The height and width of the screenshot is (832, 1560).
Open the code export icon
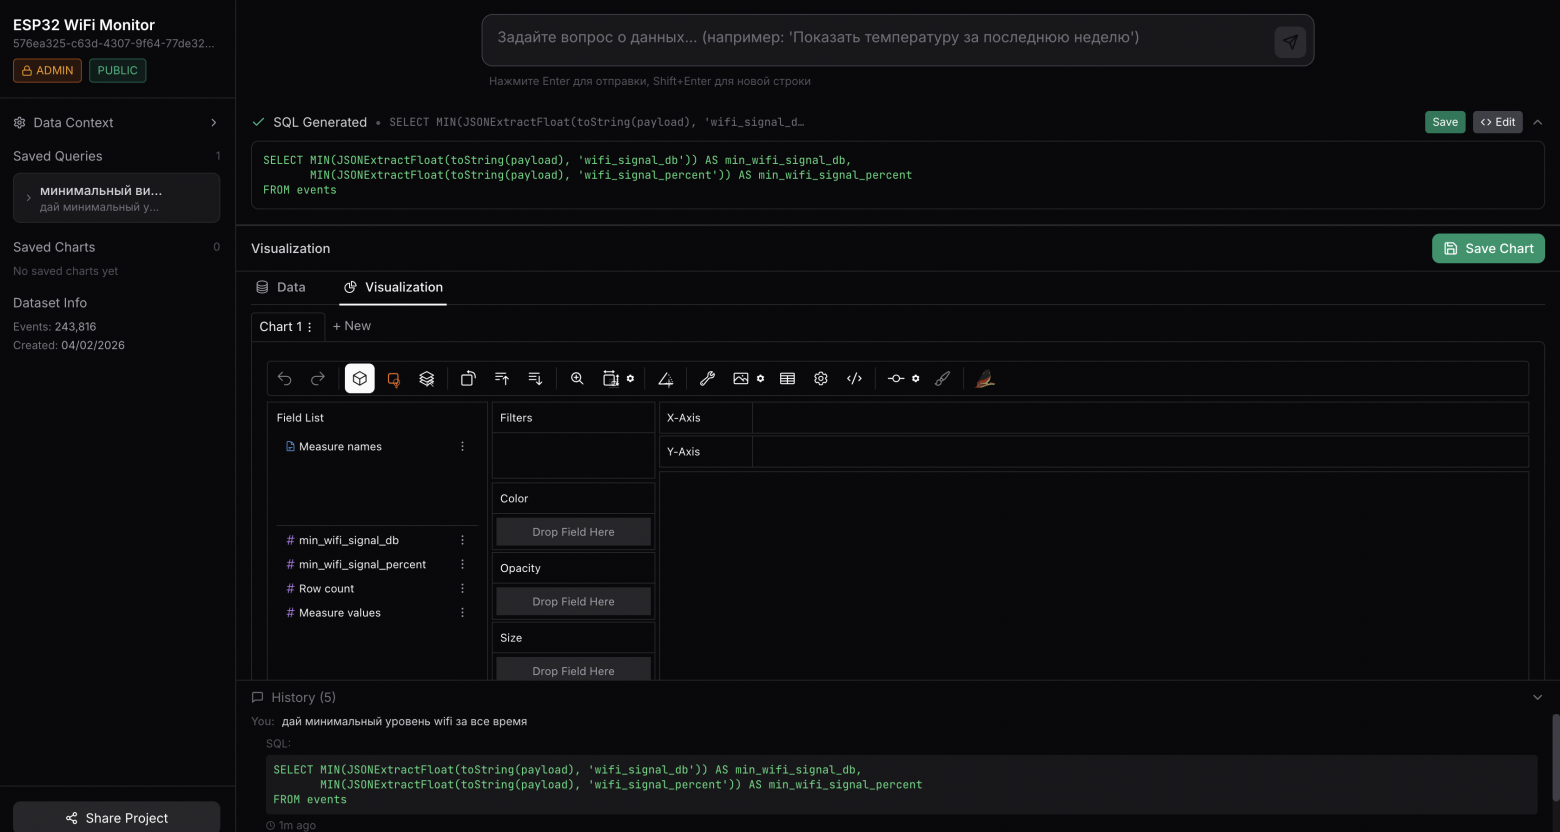854,379
